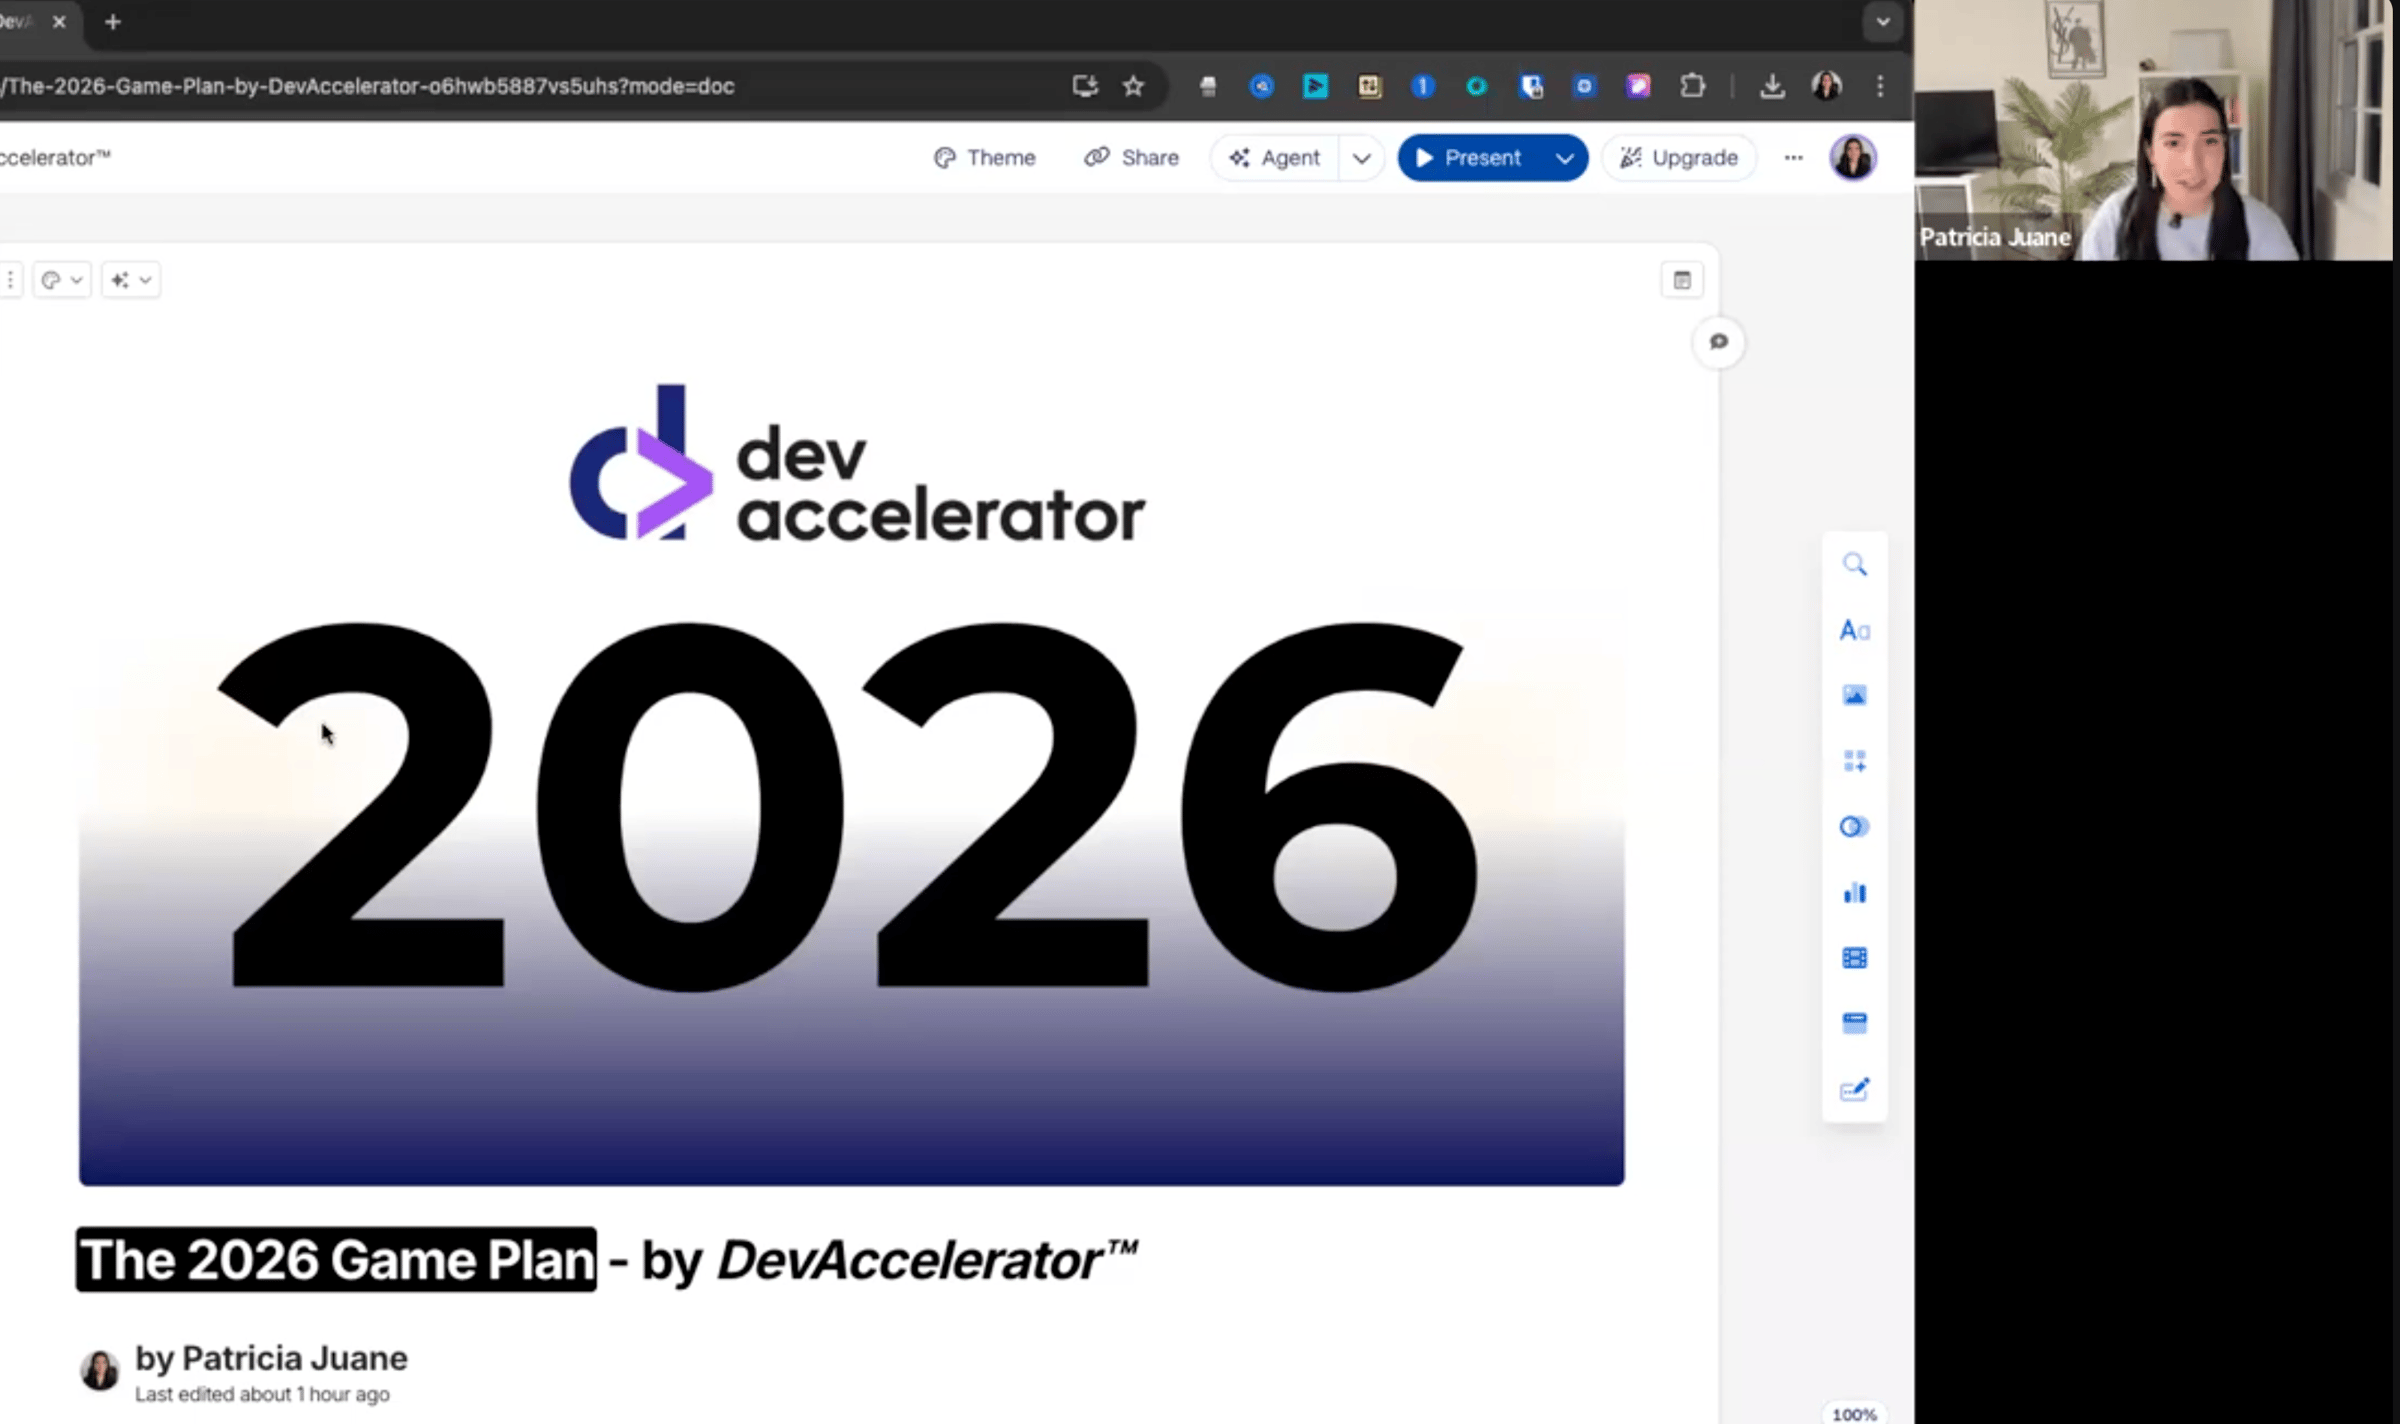Open the card style palette dropdown
The image size is (2400, 1424).
coord(62,280)
